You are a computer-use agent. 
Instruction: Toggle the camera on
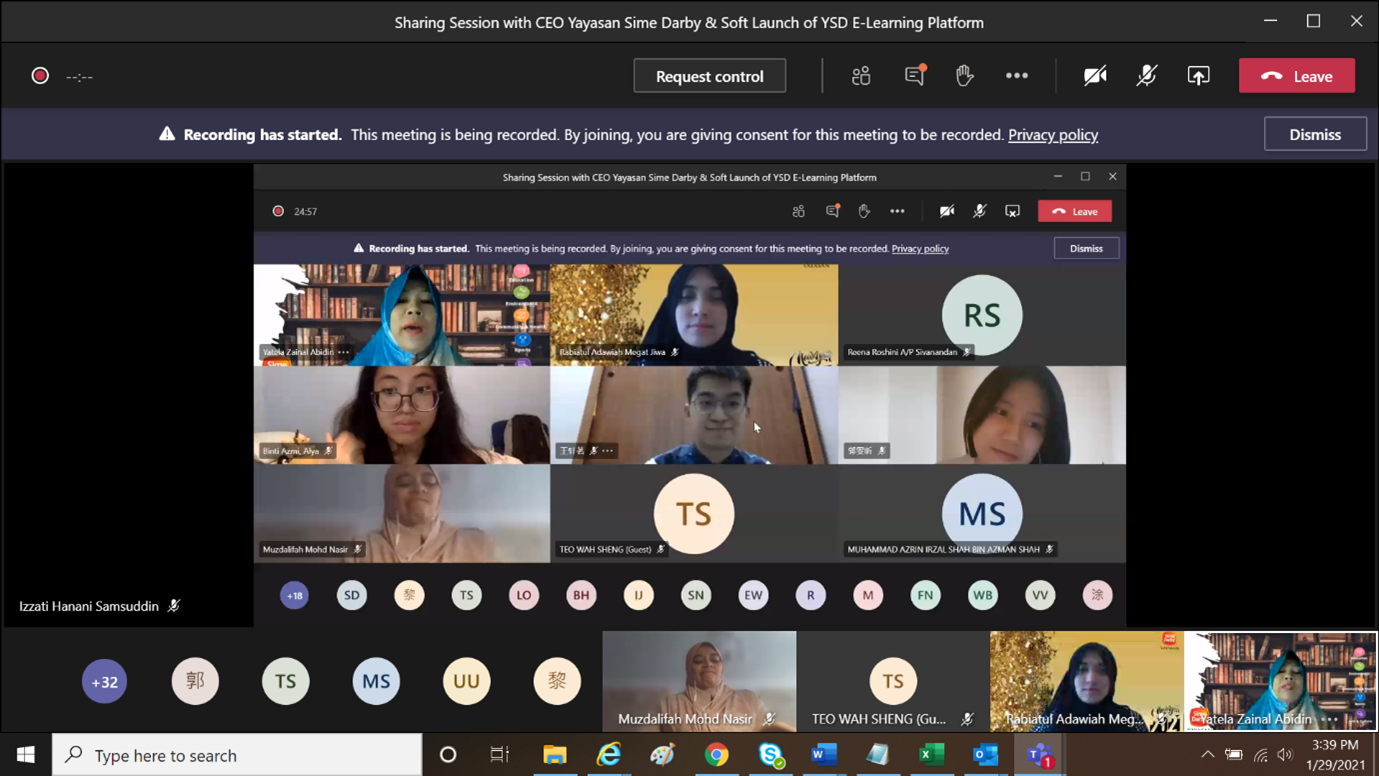1095,76
